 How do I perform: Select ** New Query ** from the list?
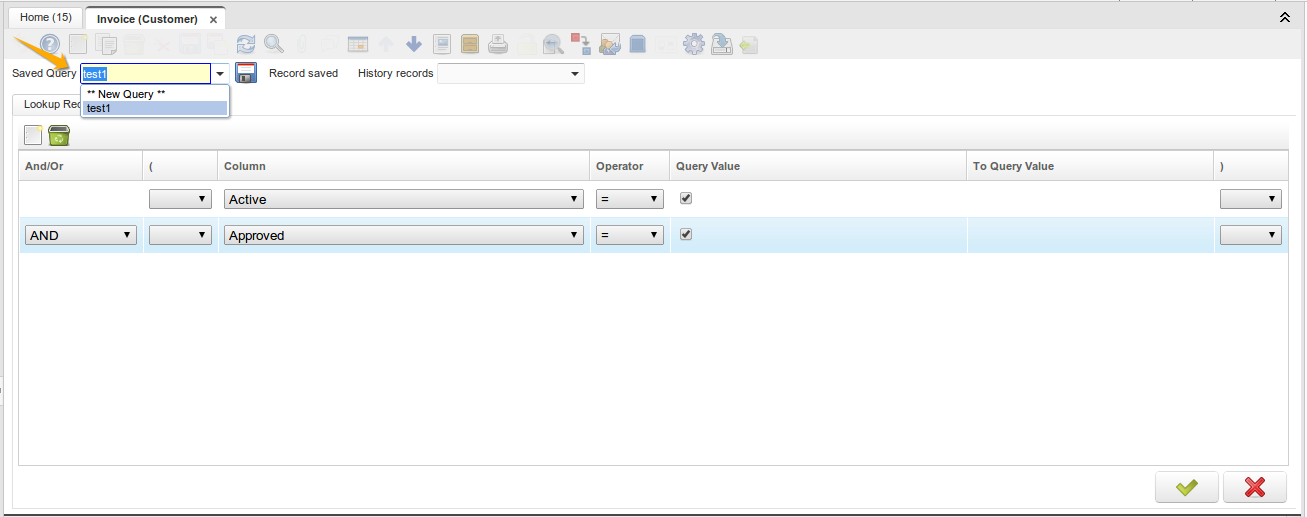(126, 94)
